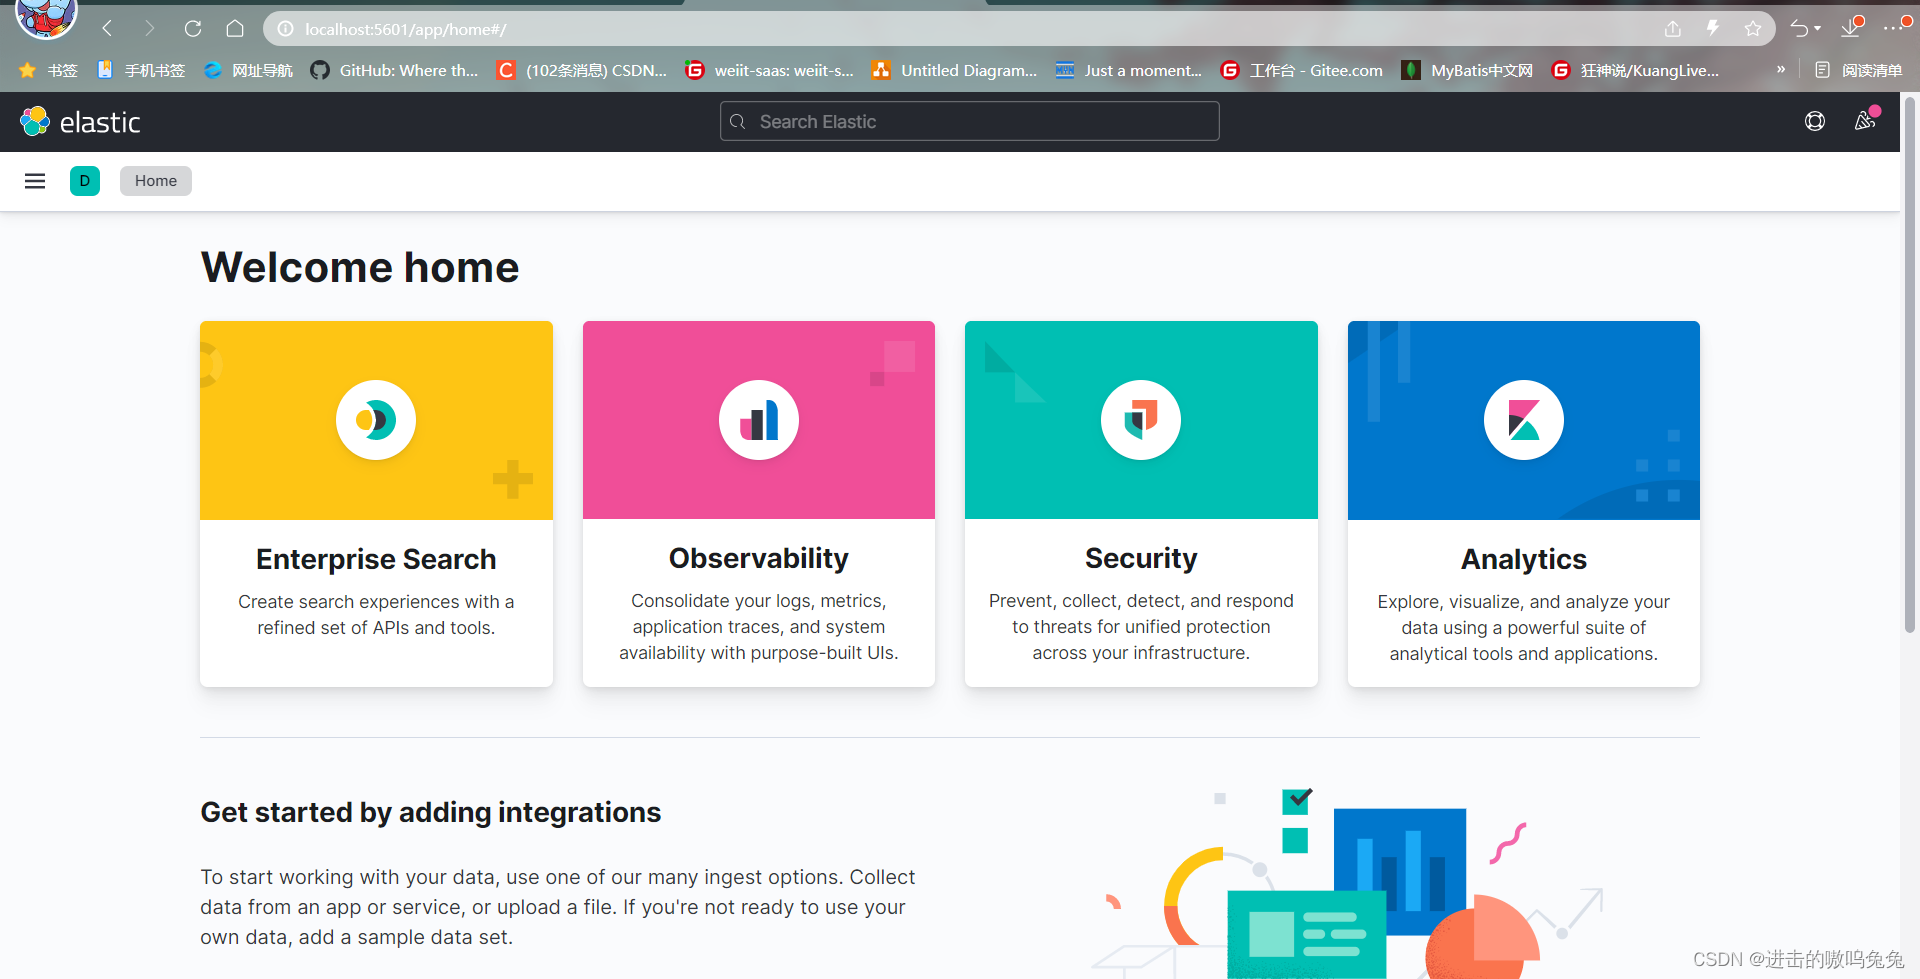Open the 阅读清单 reading list
The image size is (1920, 979).
tap(1859, 70)
